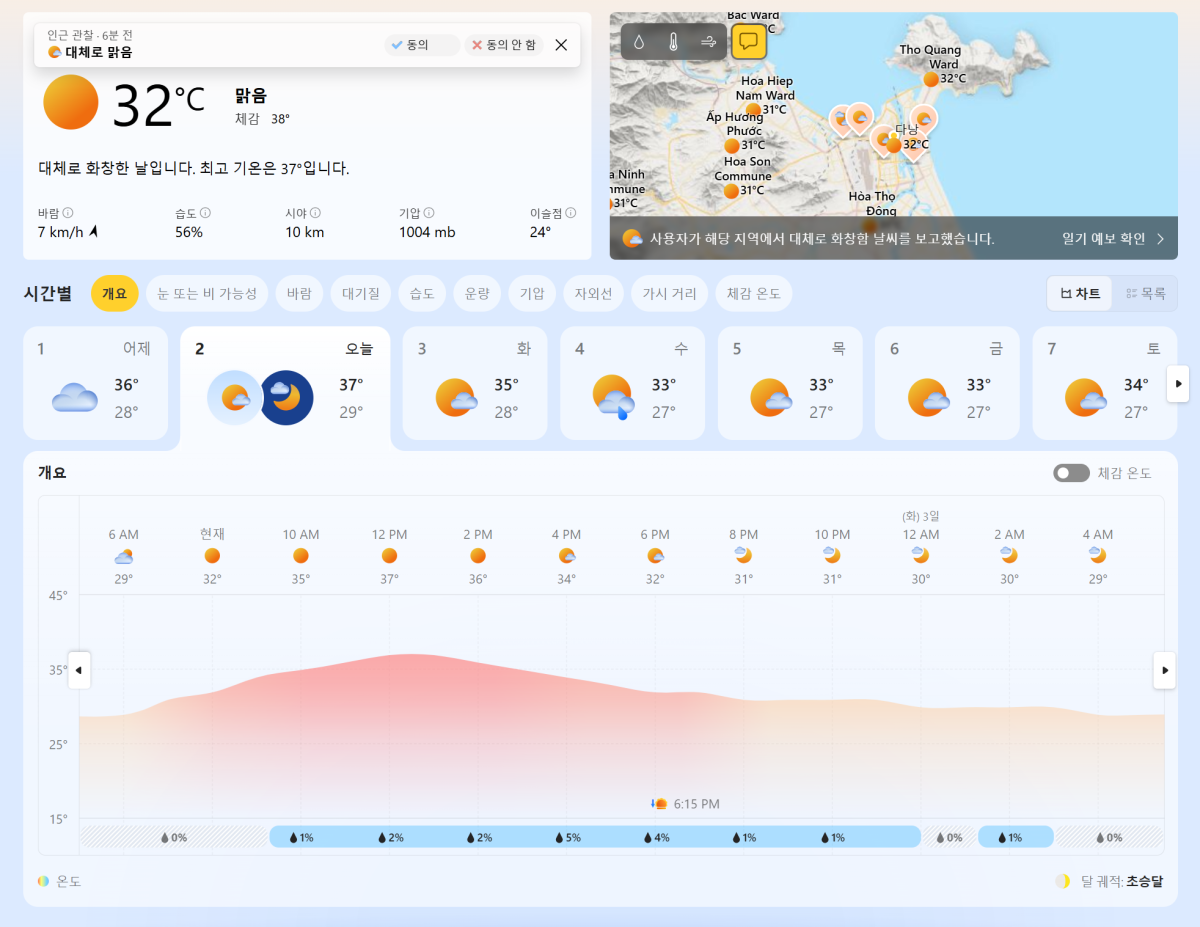The height and width of the screenshot is (927, 1200).
Task: Click the Hoa Son Commune map marker
Action: pos(731,190)
